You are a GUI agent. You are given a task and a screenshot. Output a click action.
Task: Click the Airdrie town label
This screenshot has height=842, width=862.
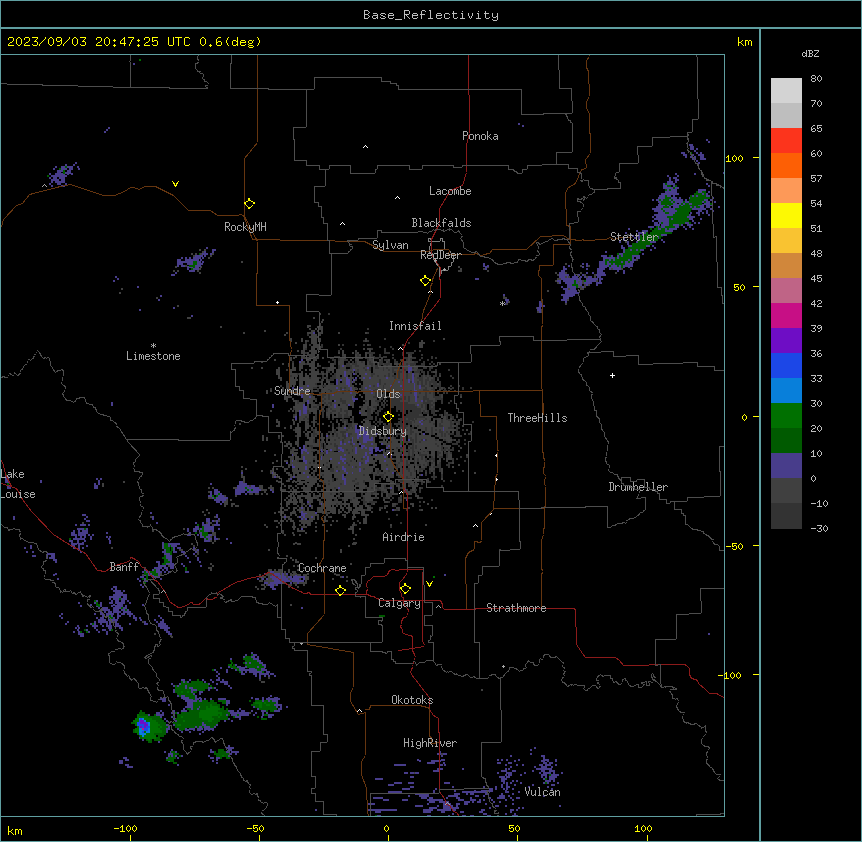pos(403,537)
